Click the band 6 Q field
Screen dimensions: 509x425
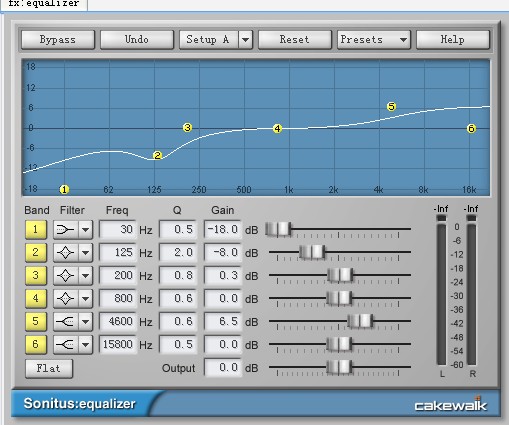point(178,344)
